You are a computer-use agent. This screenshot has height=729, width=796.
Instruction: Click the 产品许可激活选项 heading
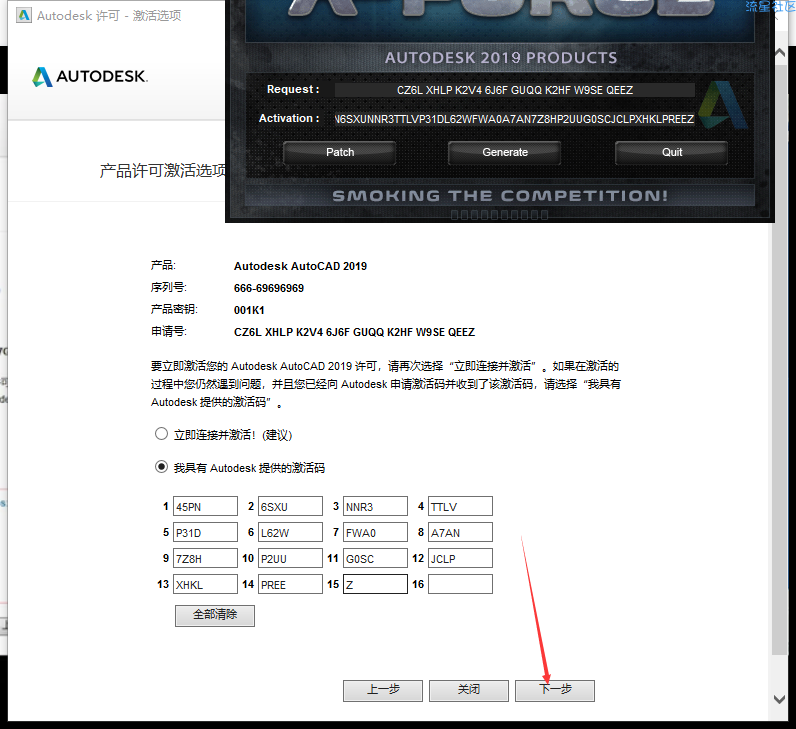click(x=162, y=171)
